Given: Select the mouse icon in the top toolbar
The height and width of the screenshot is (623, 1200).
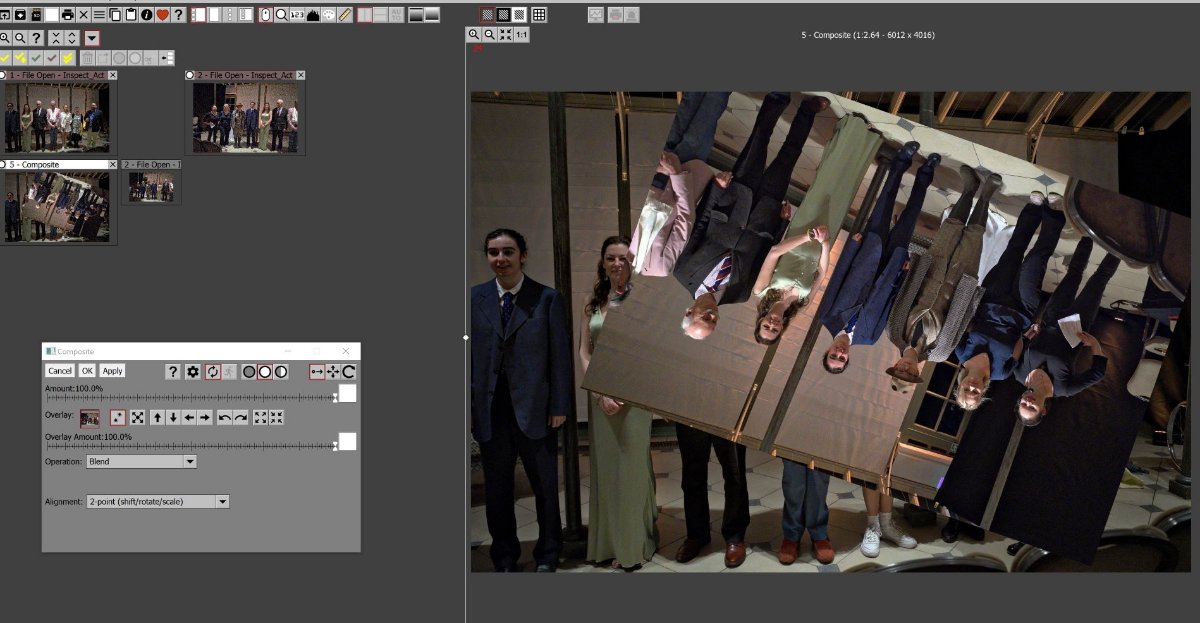Looking at the screenshot, I should point(265,15).
